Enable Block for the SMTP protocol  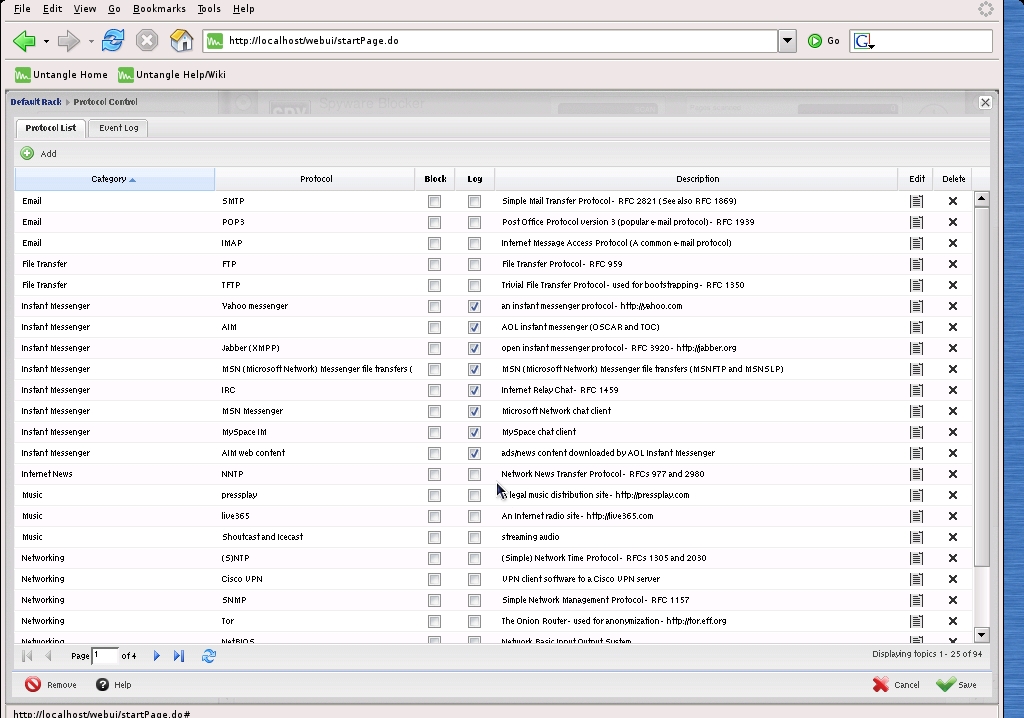(434, 201)
